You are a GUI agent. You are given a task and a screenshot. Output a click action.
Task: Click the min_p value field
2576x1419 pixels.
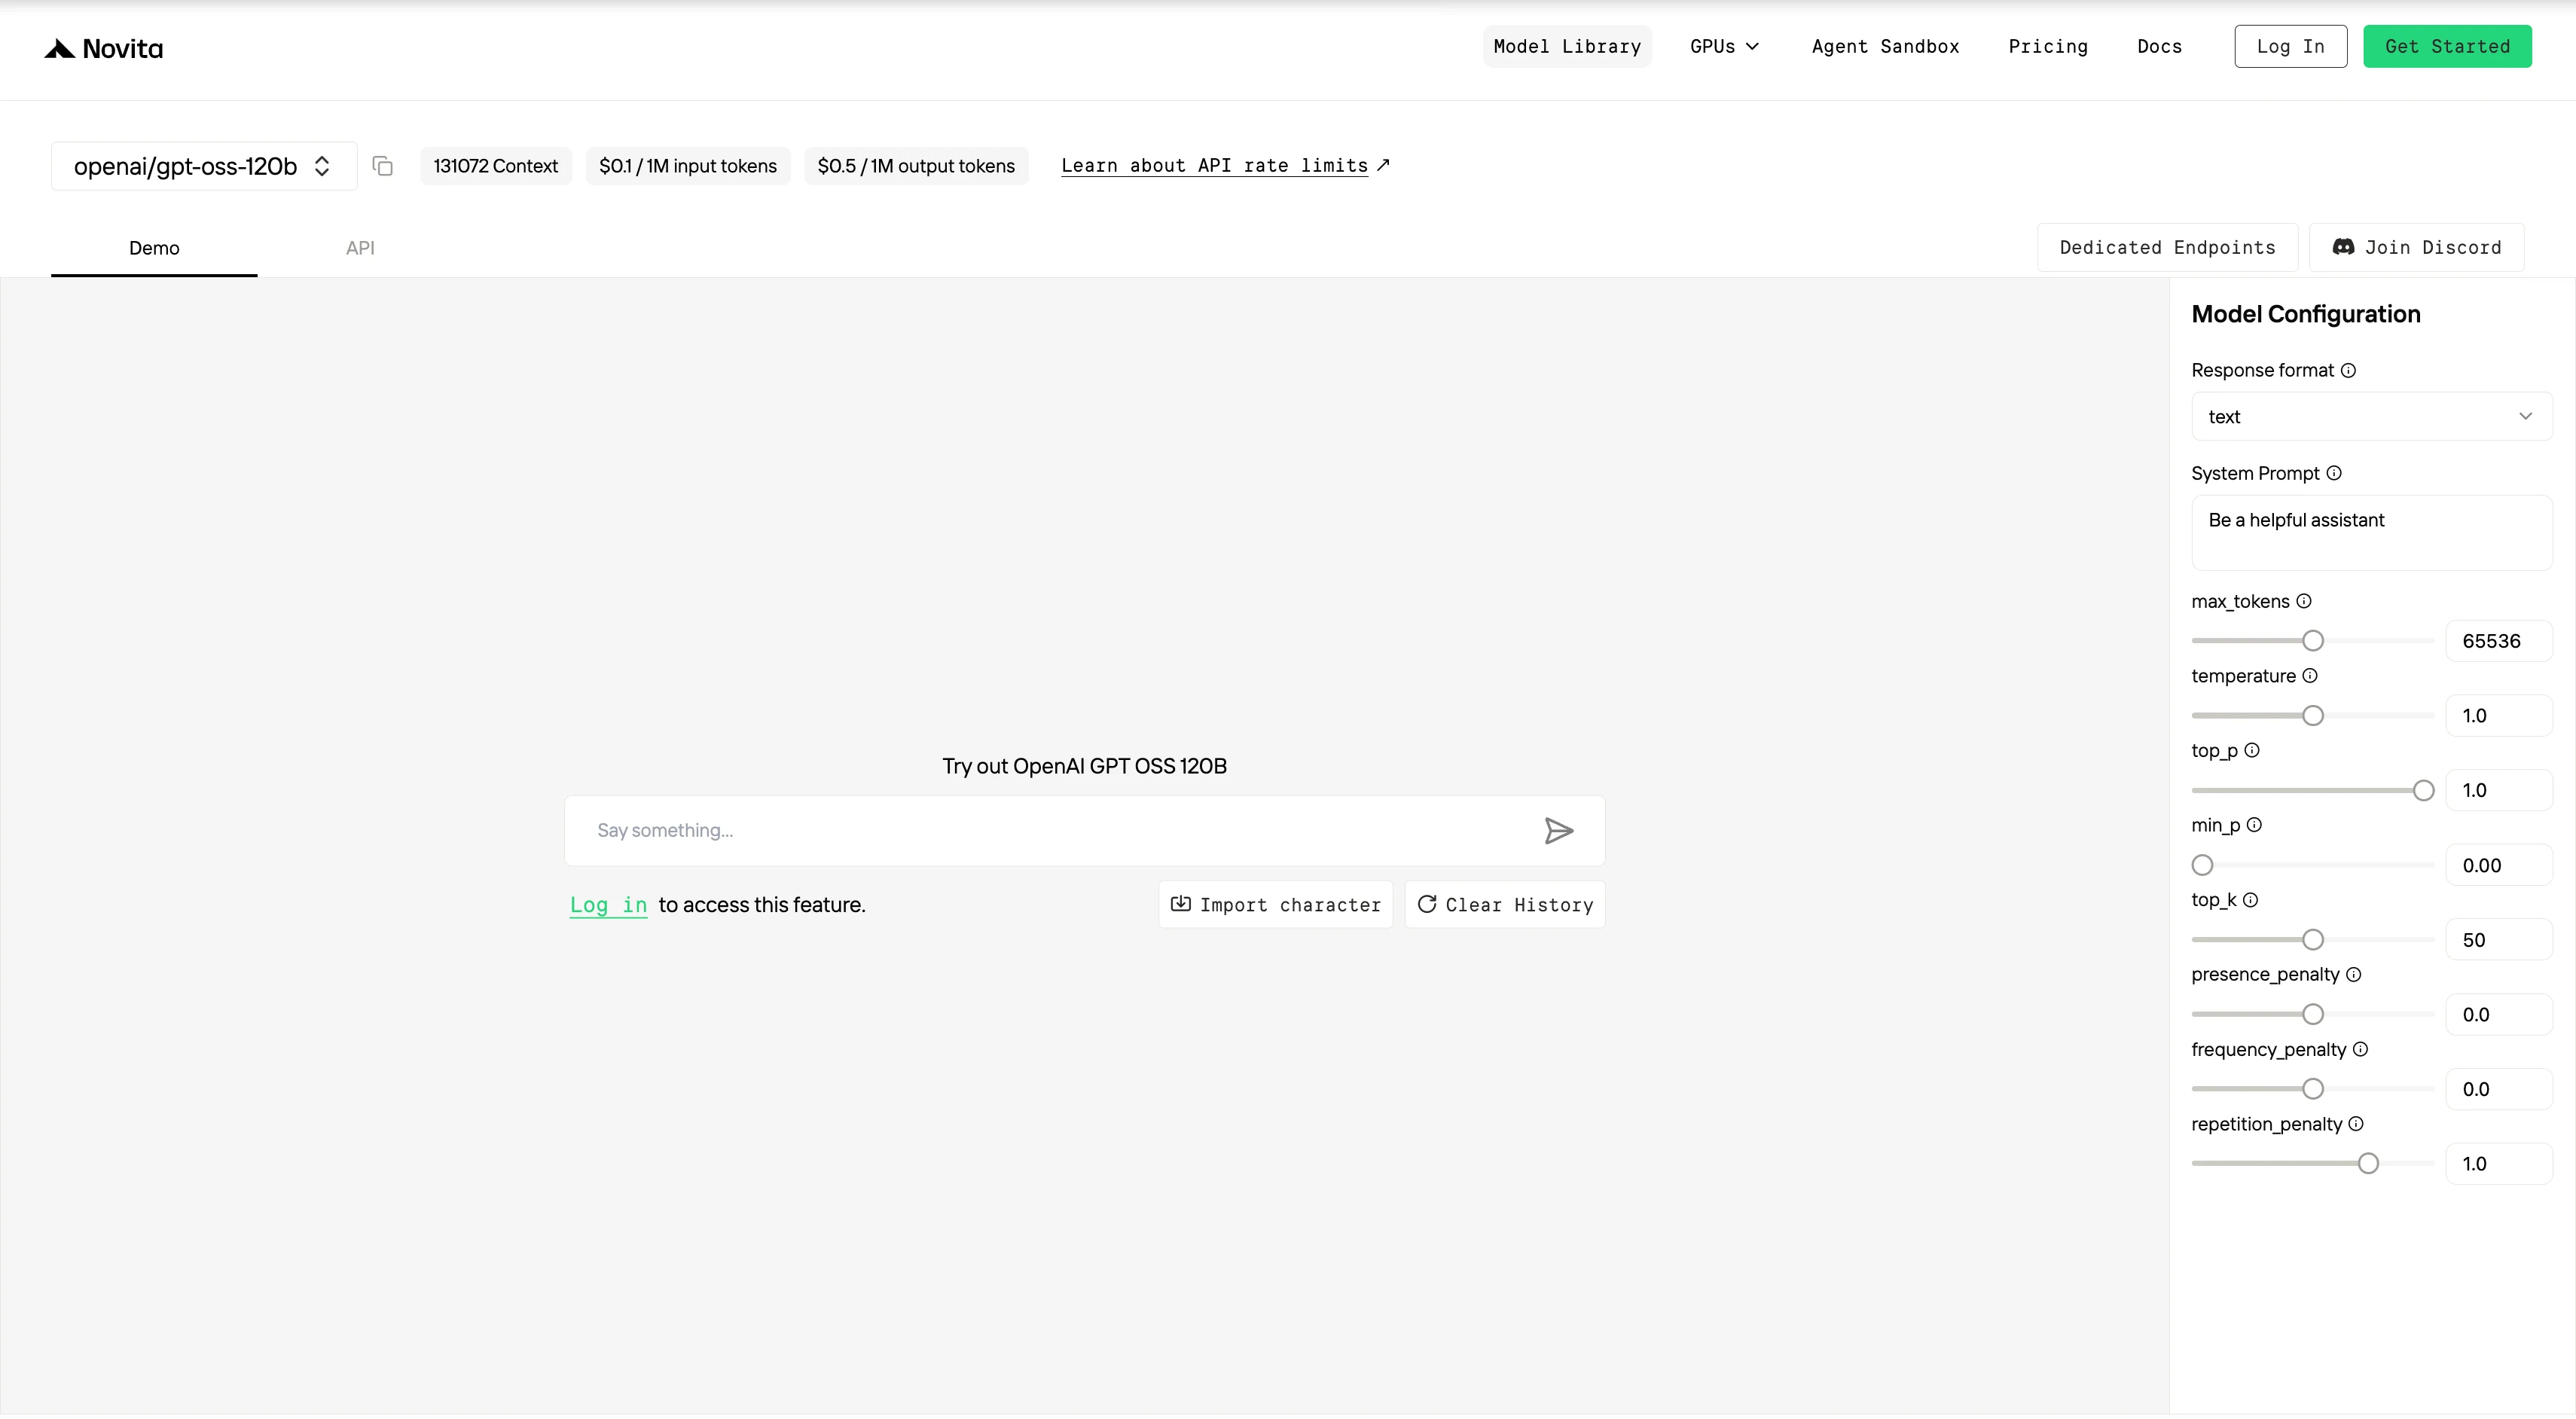2498,866
